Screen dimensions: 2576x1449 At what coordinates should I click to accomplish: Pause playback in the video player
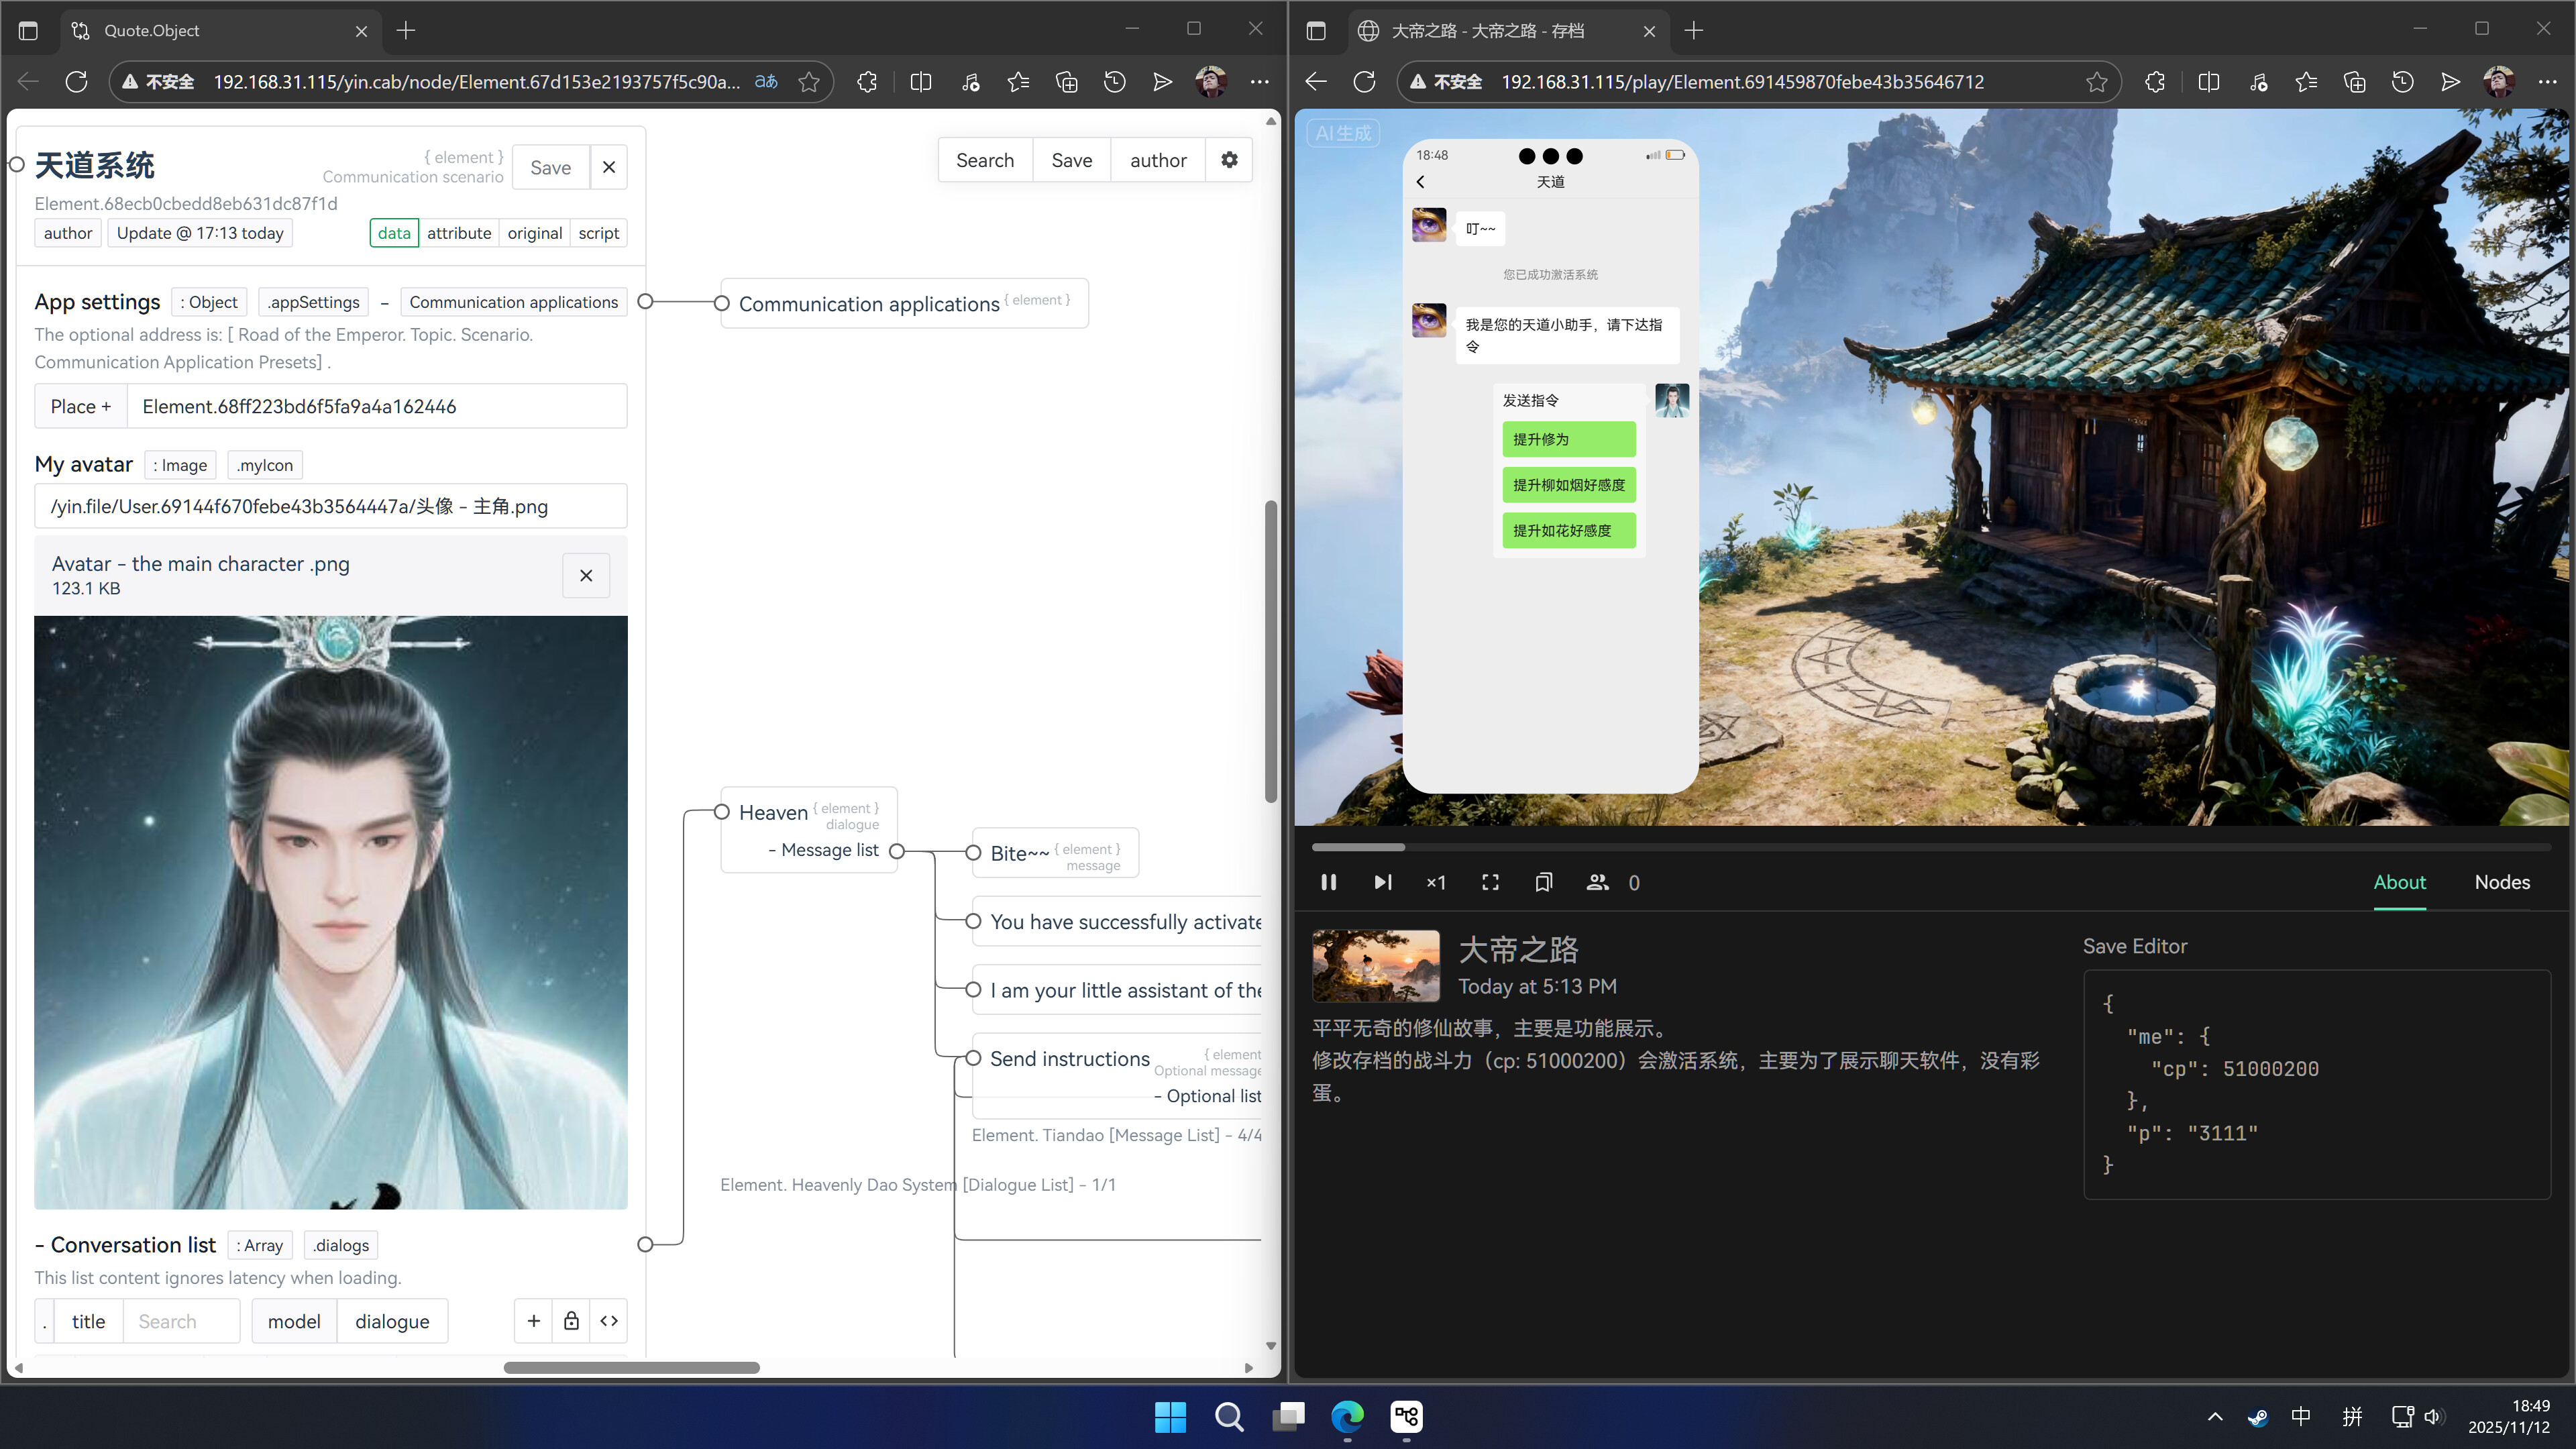(x=1329, y=883)
